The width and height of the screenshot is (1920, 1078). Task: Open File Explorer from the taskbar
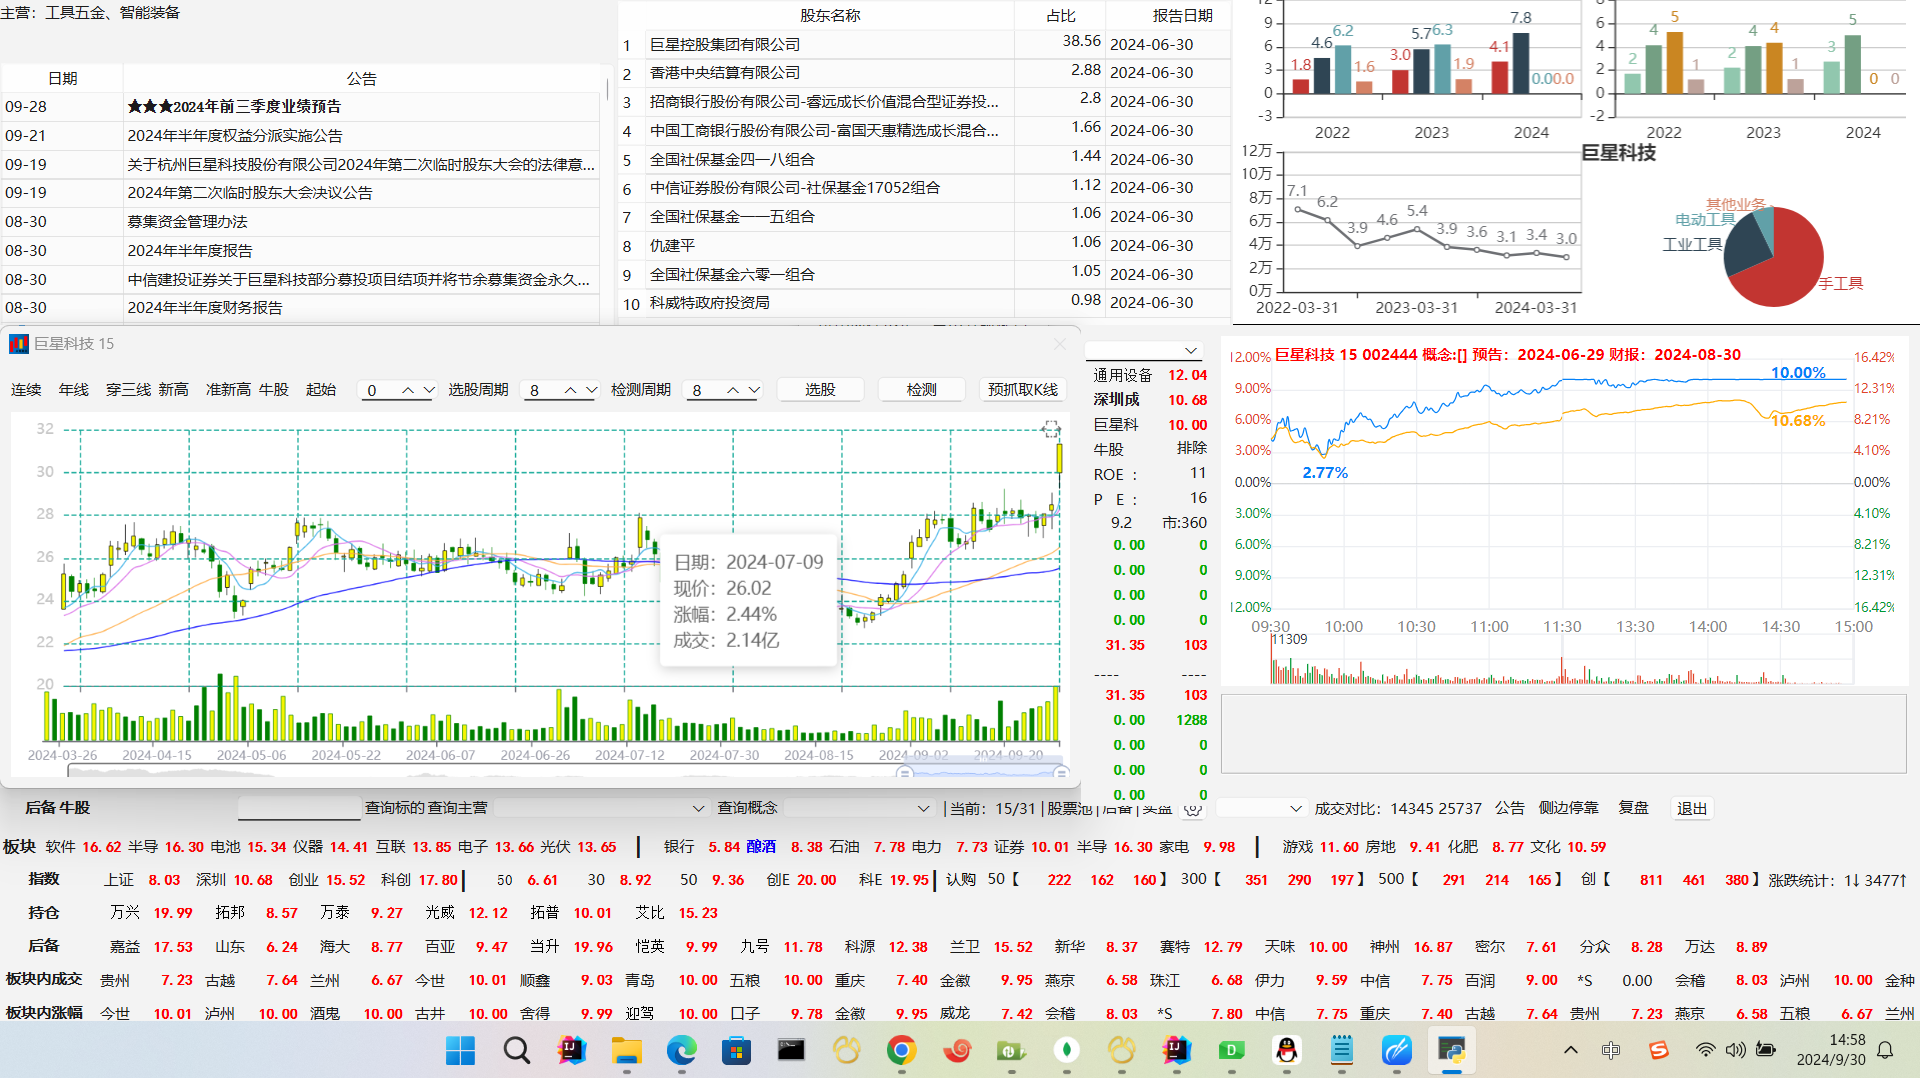(627, 1050)
